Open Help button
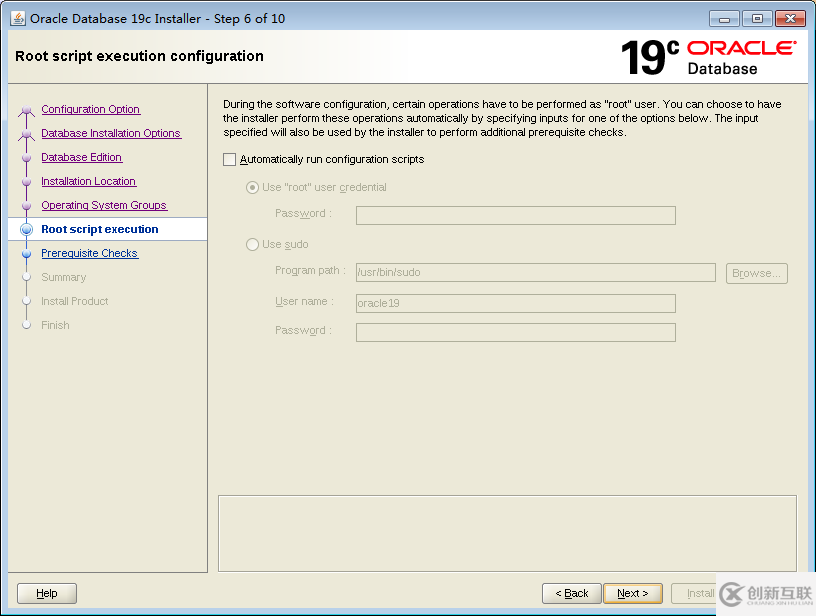 click(47, 593)
